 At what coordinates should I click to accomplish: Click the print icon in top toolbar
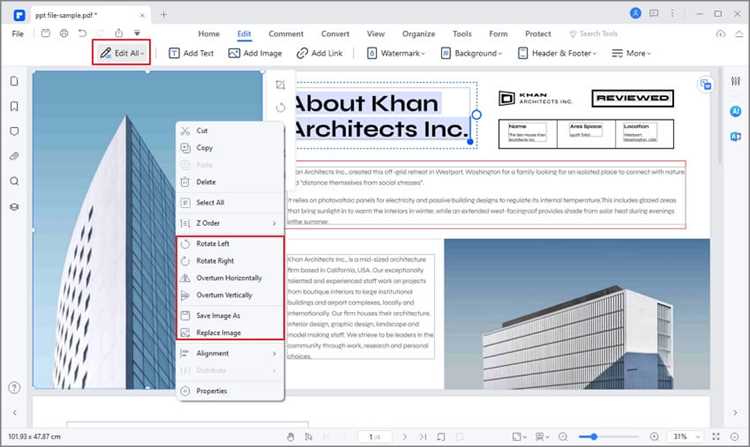[x=64, y=33]
